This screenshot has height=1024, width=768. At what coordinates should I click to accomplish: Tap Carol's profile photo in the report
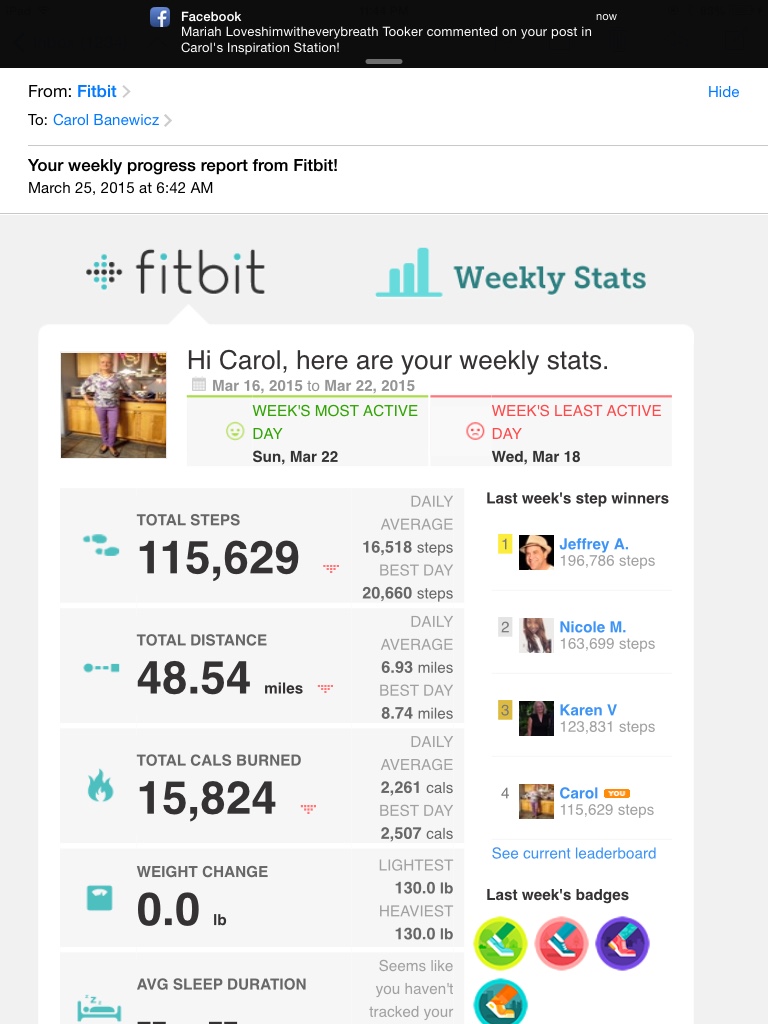(x=113, y=405)
